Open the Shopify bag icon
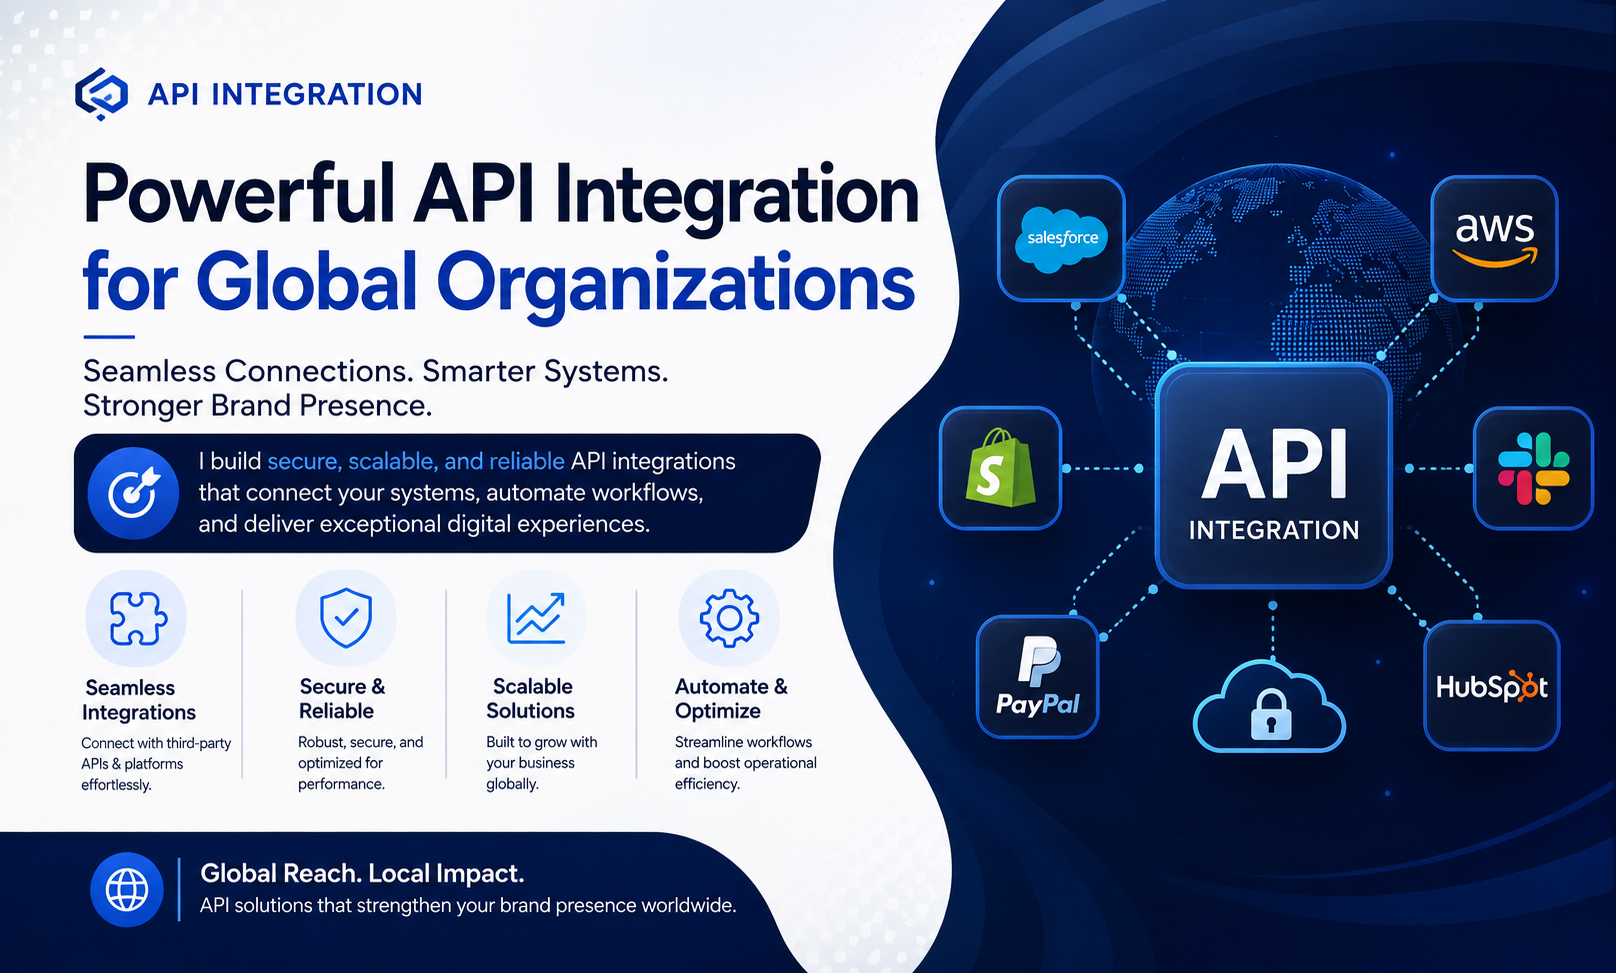 point(1000,467)
